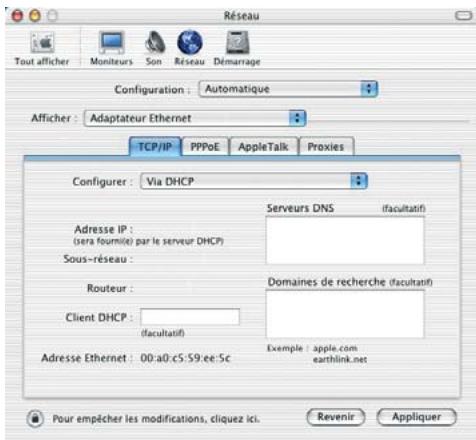Open the Démarrage disk icon
This screenshot has height=440, width=476.
[x=237, y=42]
